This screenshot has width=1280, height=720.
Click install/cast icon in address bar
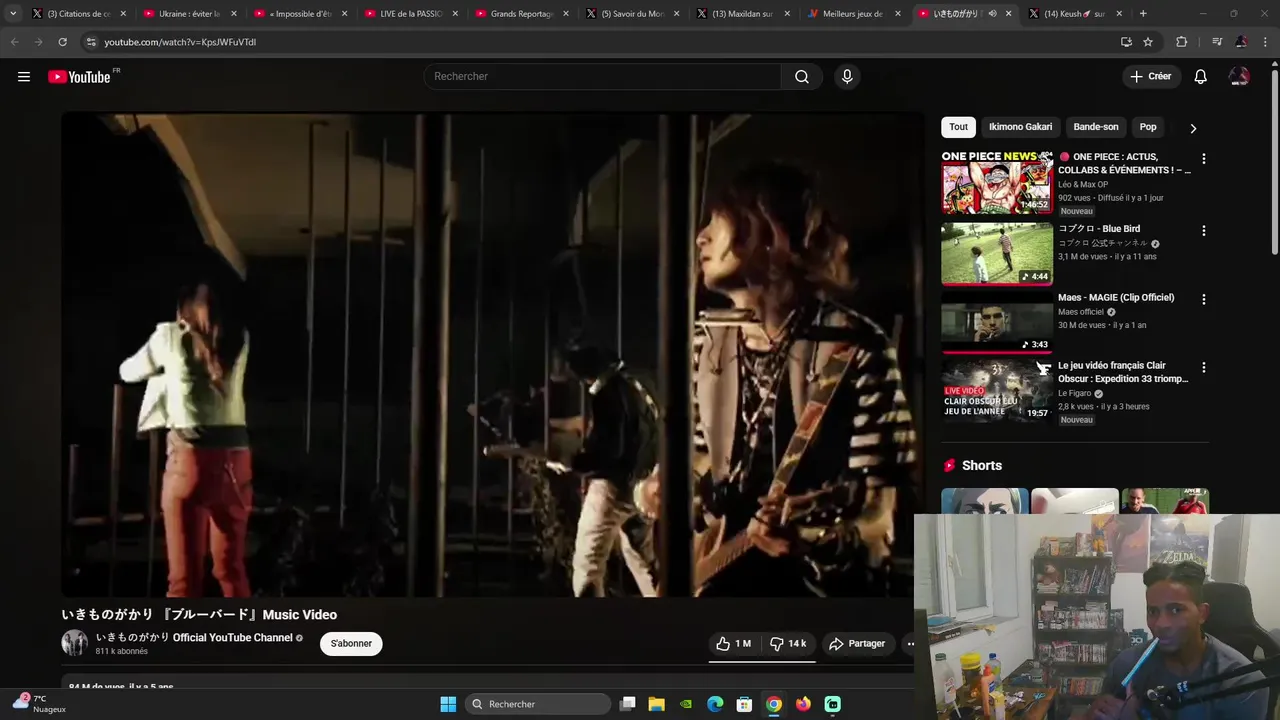click(x=1126, y=42)
